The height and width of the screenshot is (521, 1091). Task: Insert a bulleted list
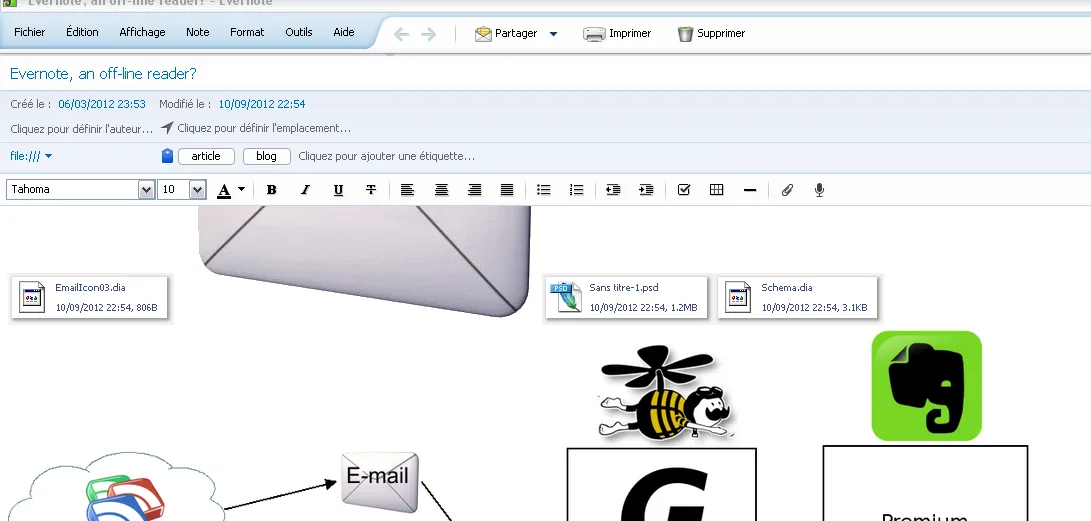pyautogui.click(x=543, y=190)
